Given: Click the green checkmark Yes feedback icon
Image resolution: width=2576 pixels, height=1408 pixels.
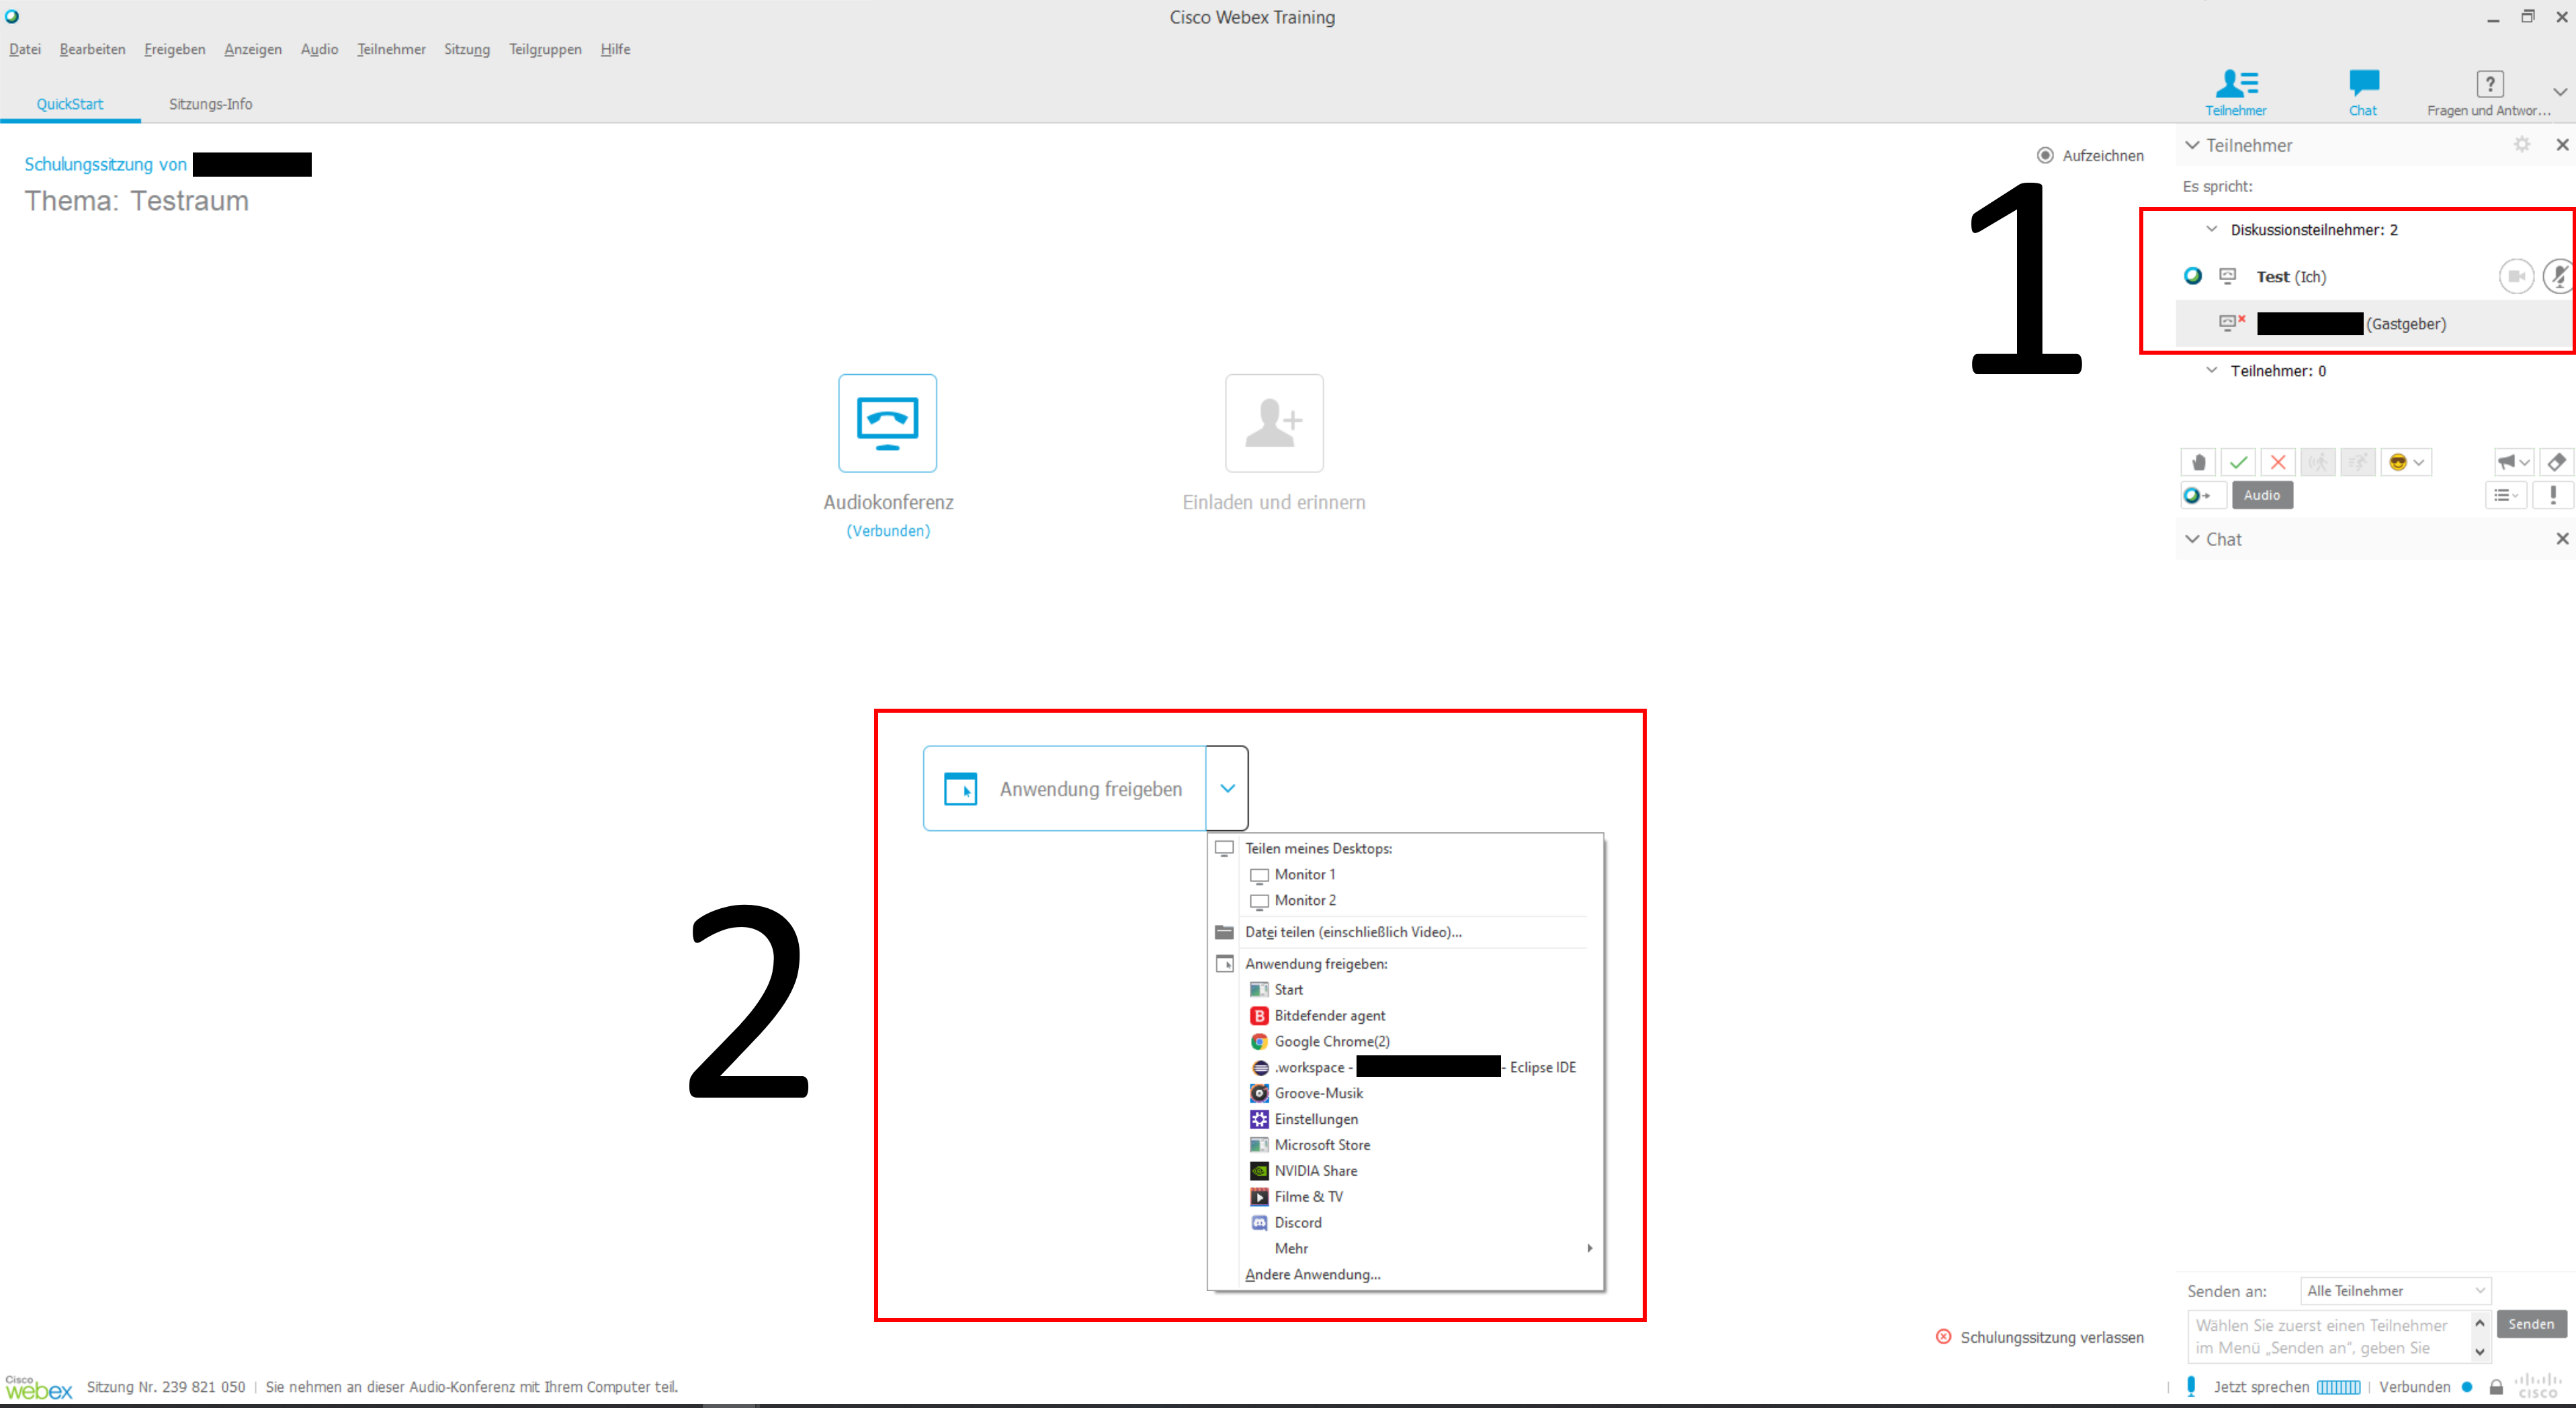Looking at the screenshot, I should 2238,462.
